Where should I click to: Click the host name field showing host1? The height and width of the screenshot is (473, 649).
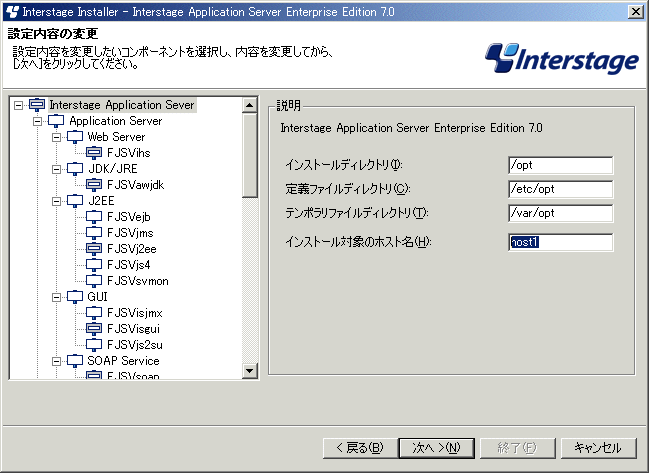(x=560, y=242)
